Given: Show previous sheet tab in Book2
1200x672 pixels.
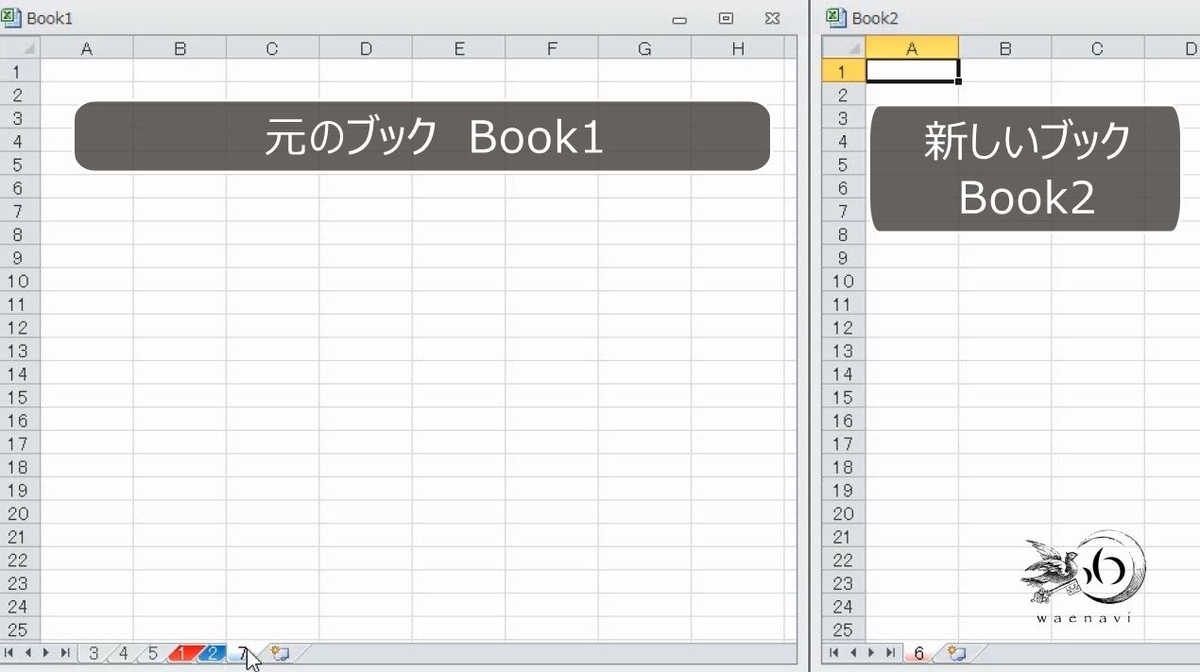Looking at the screenshot, I should point(852,653).
